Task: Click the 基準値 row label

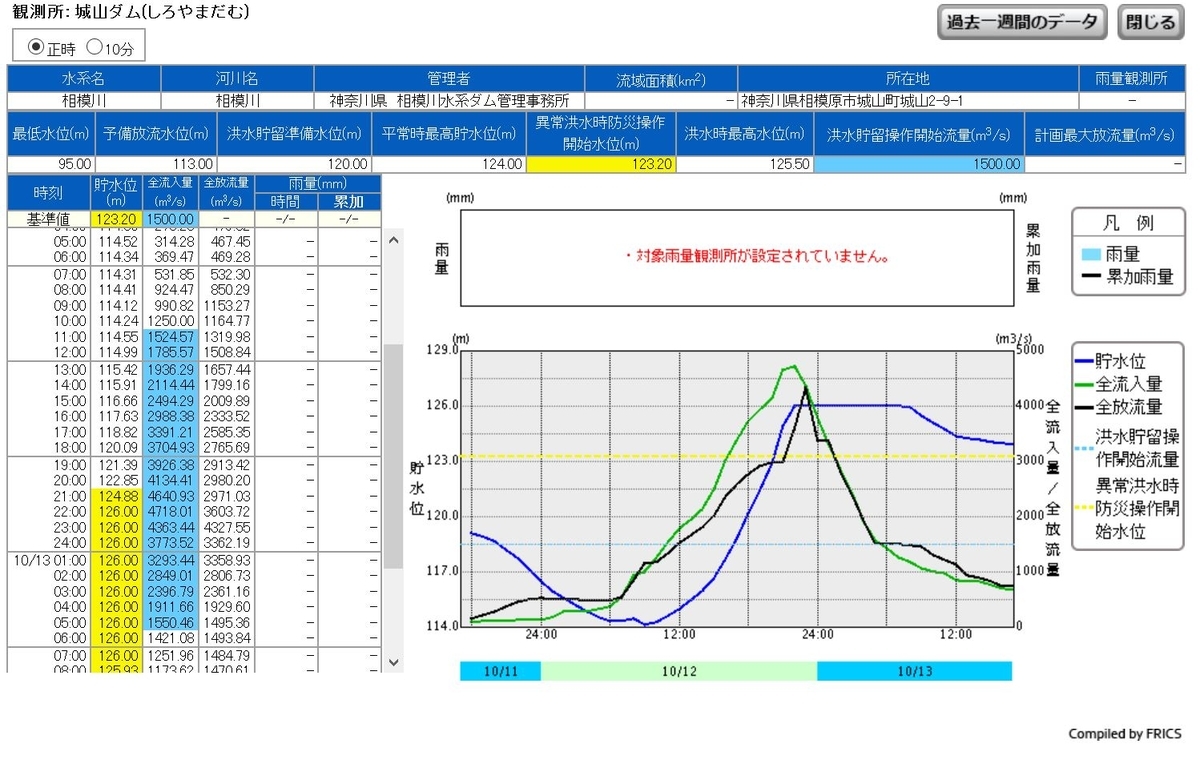Action: coord(49,219)
